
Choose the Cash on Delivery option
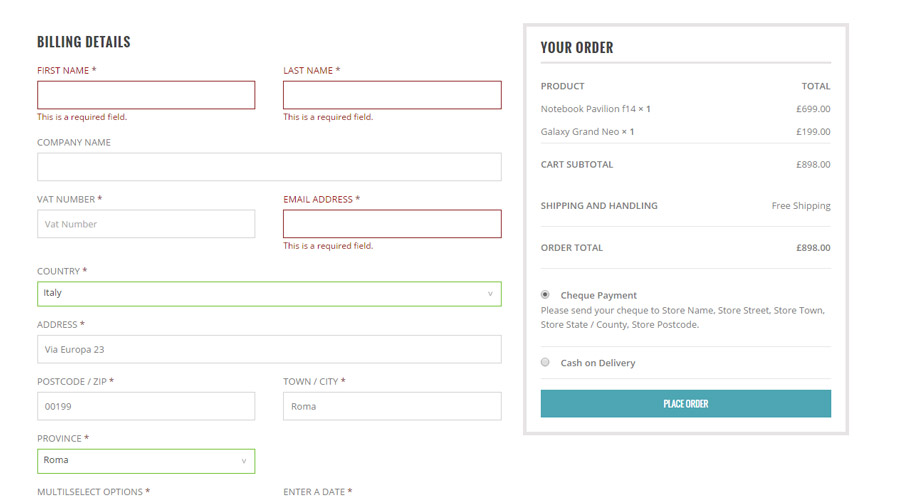point(545,362)
